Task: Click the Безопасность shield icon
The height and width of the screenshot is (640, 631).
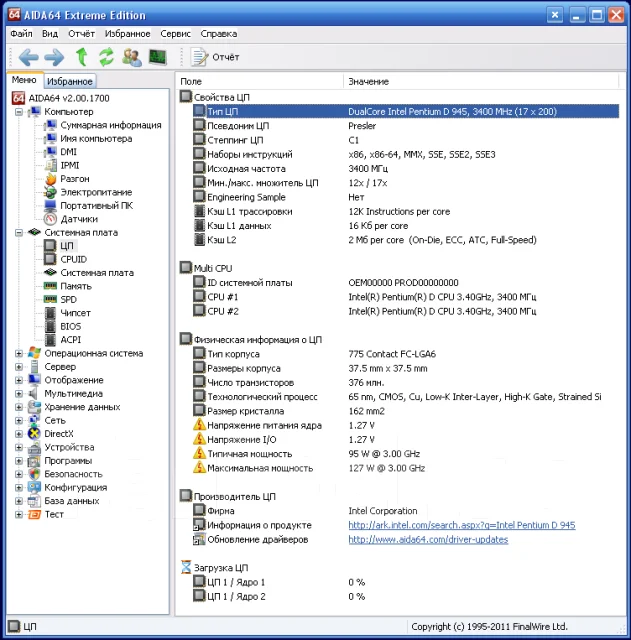Action: click(34, 474)
